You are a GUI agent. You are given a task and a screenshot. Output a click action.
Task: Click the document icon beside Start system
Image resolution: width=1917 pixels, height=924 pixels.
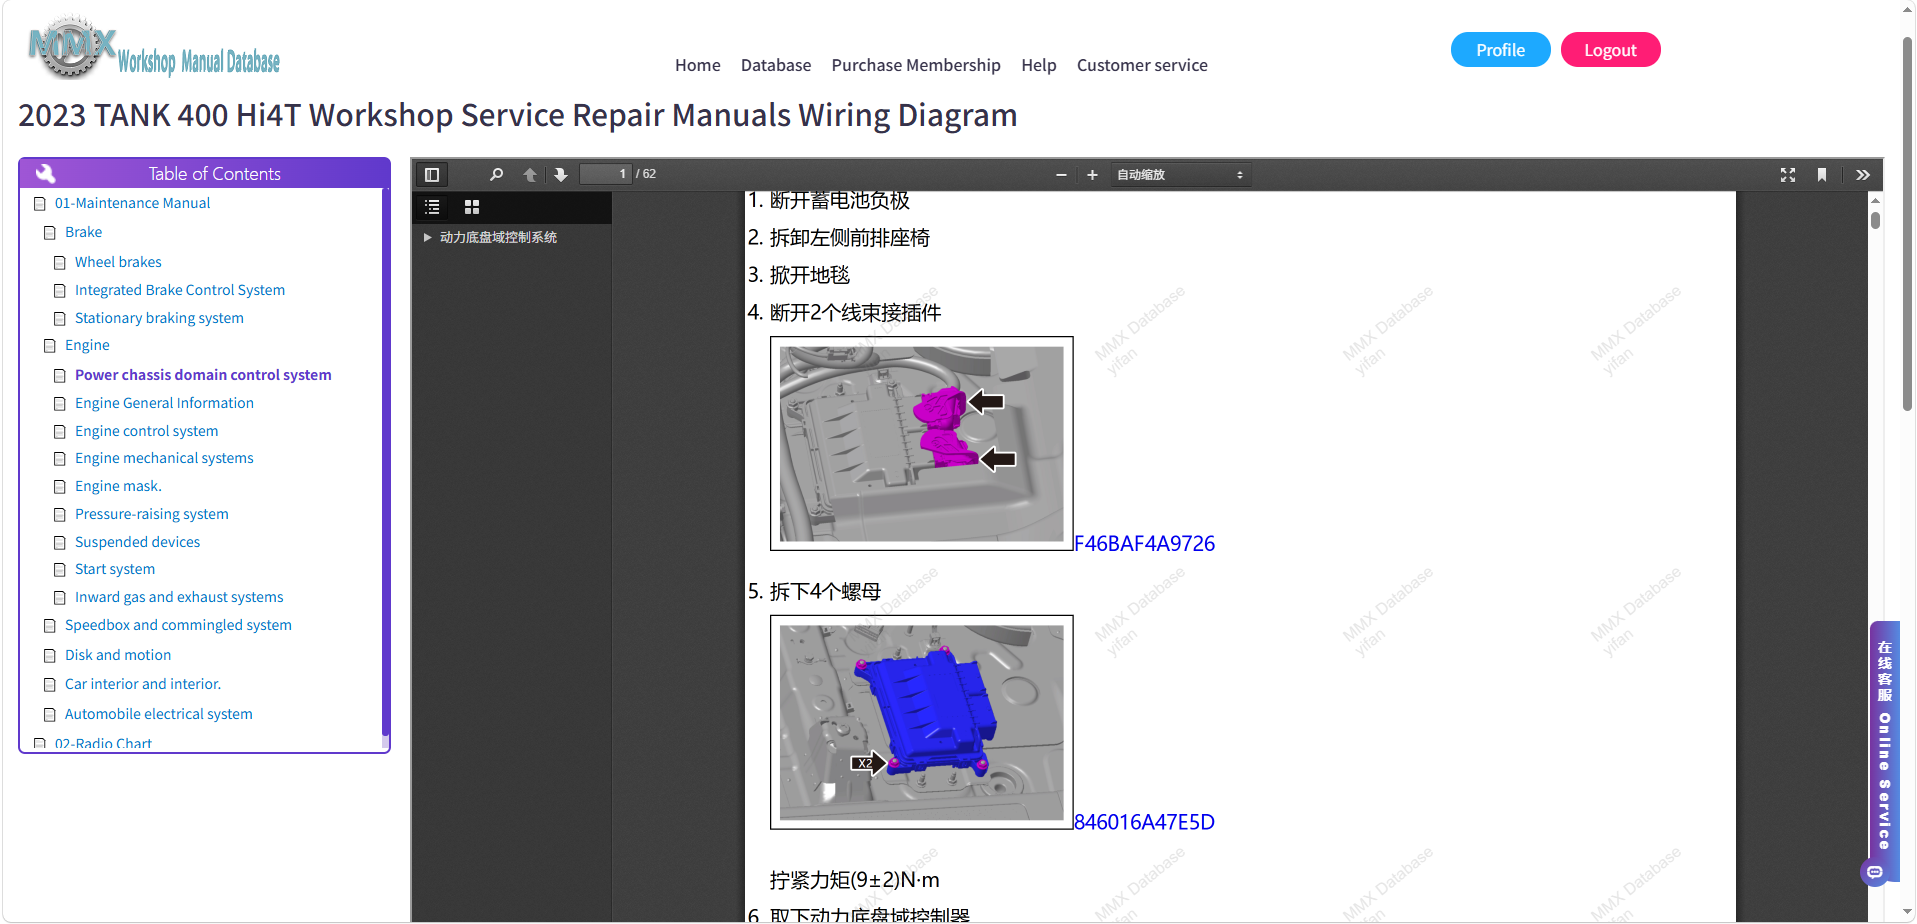pyautogui.click(x=60, y=570)
